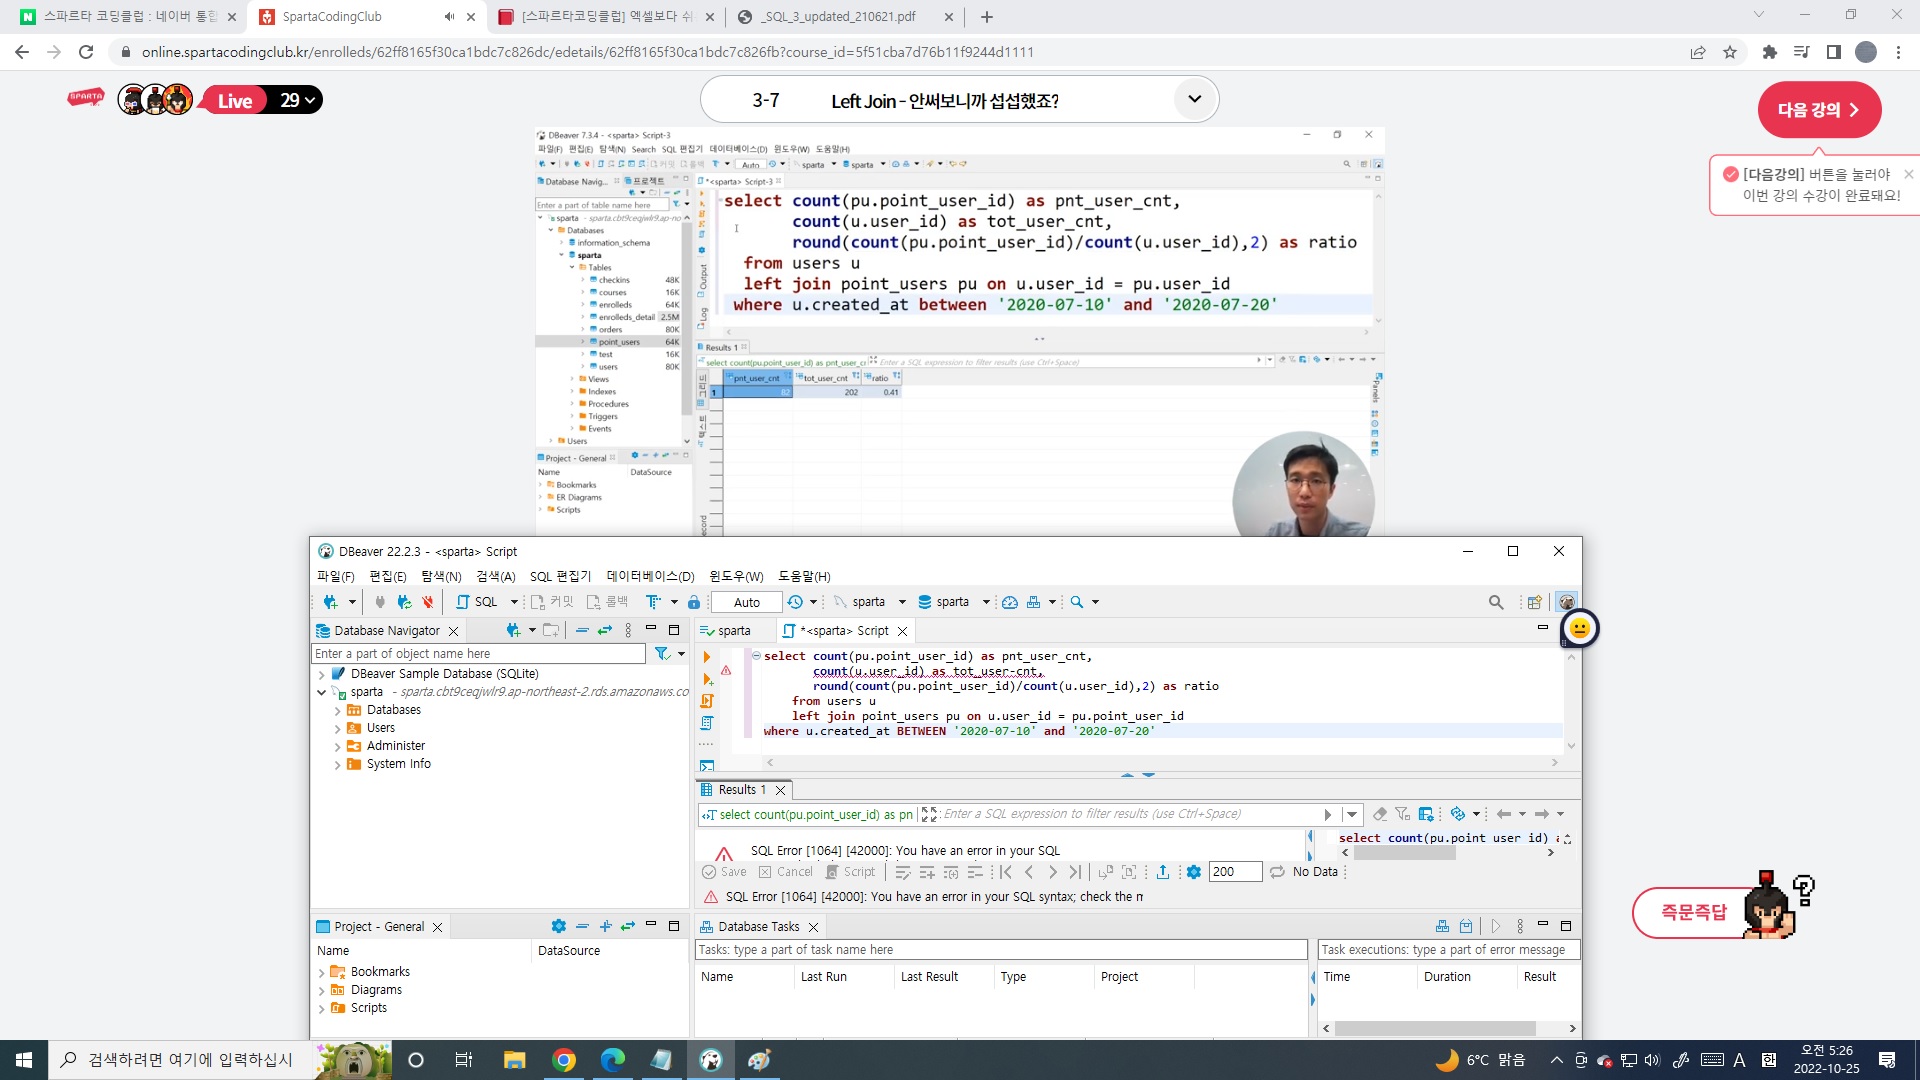Click the Chrome share page icon

pyautogui.click(x=1698, y=52)
